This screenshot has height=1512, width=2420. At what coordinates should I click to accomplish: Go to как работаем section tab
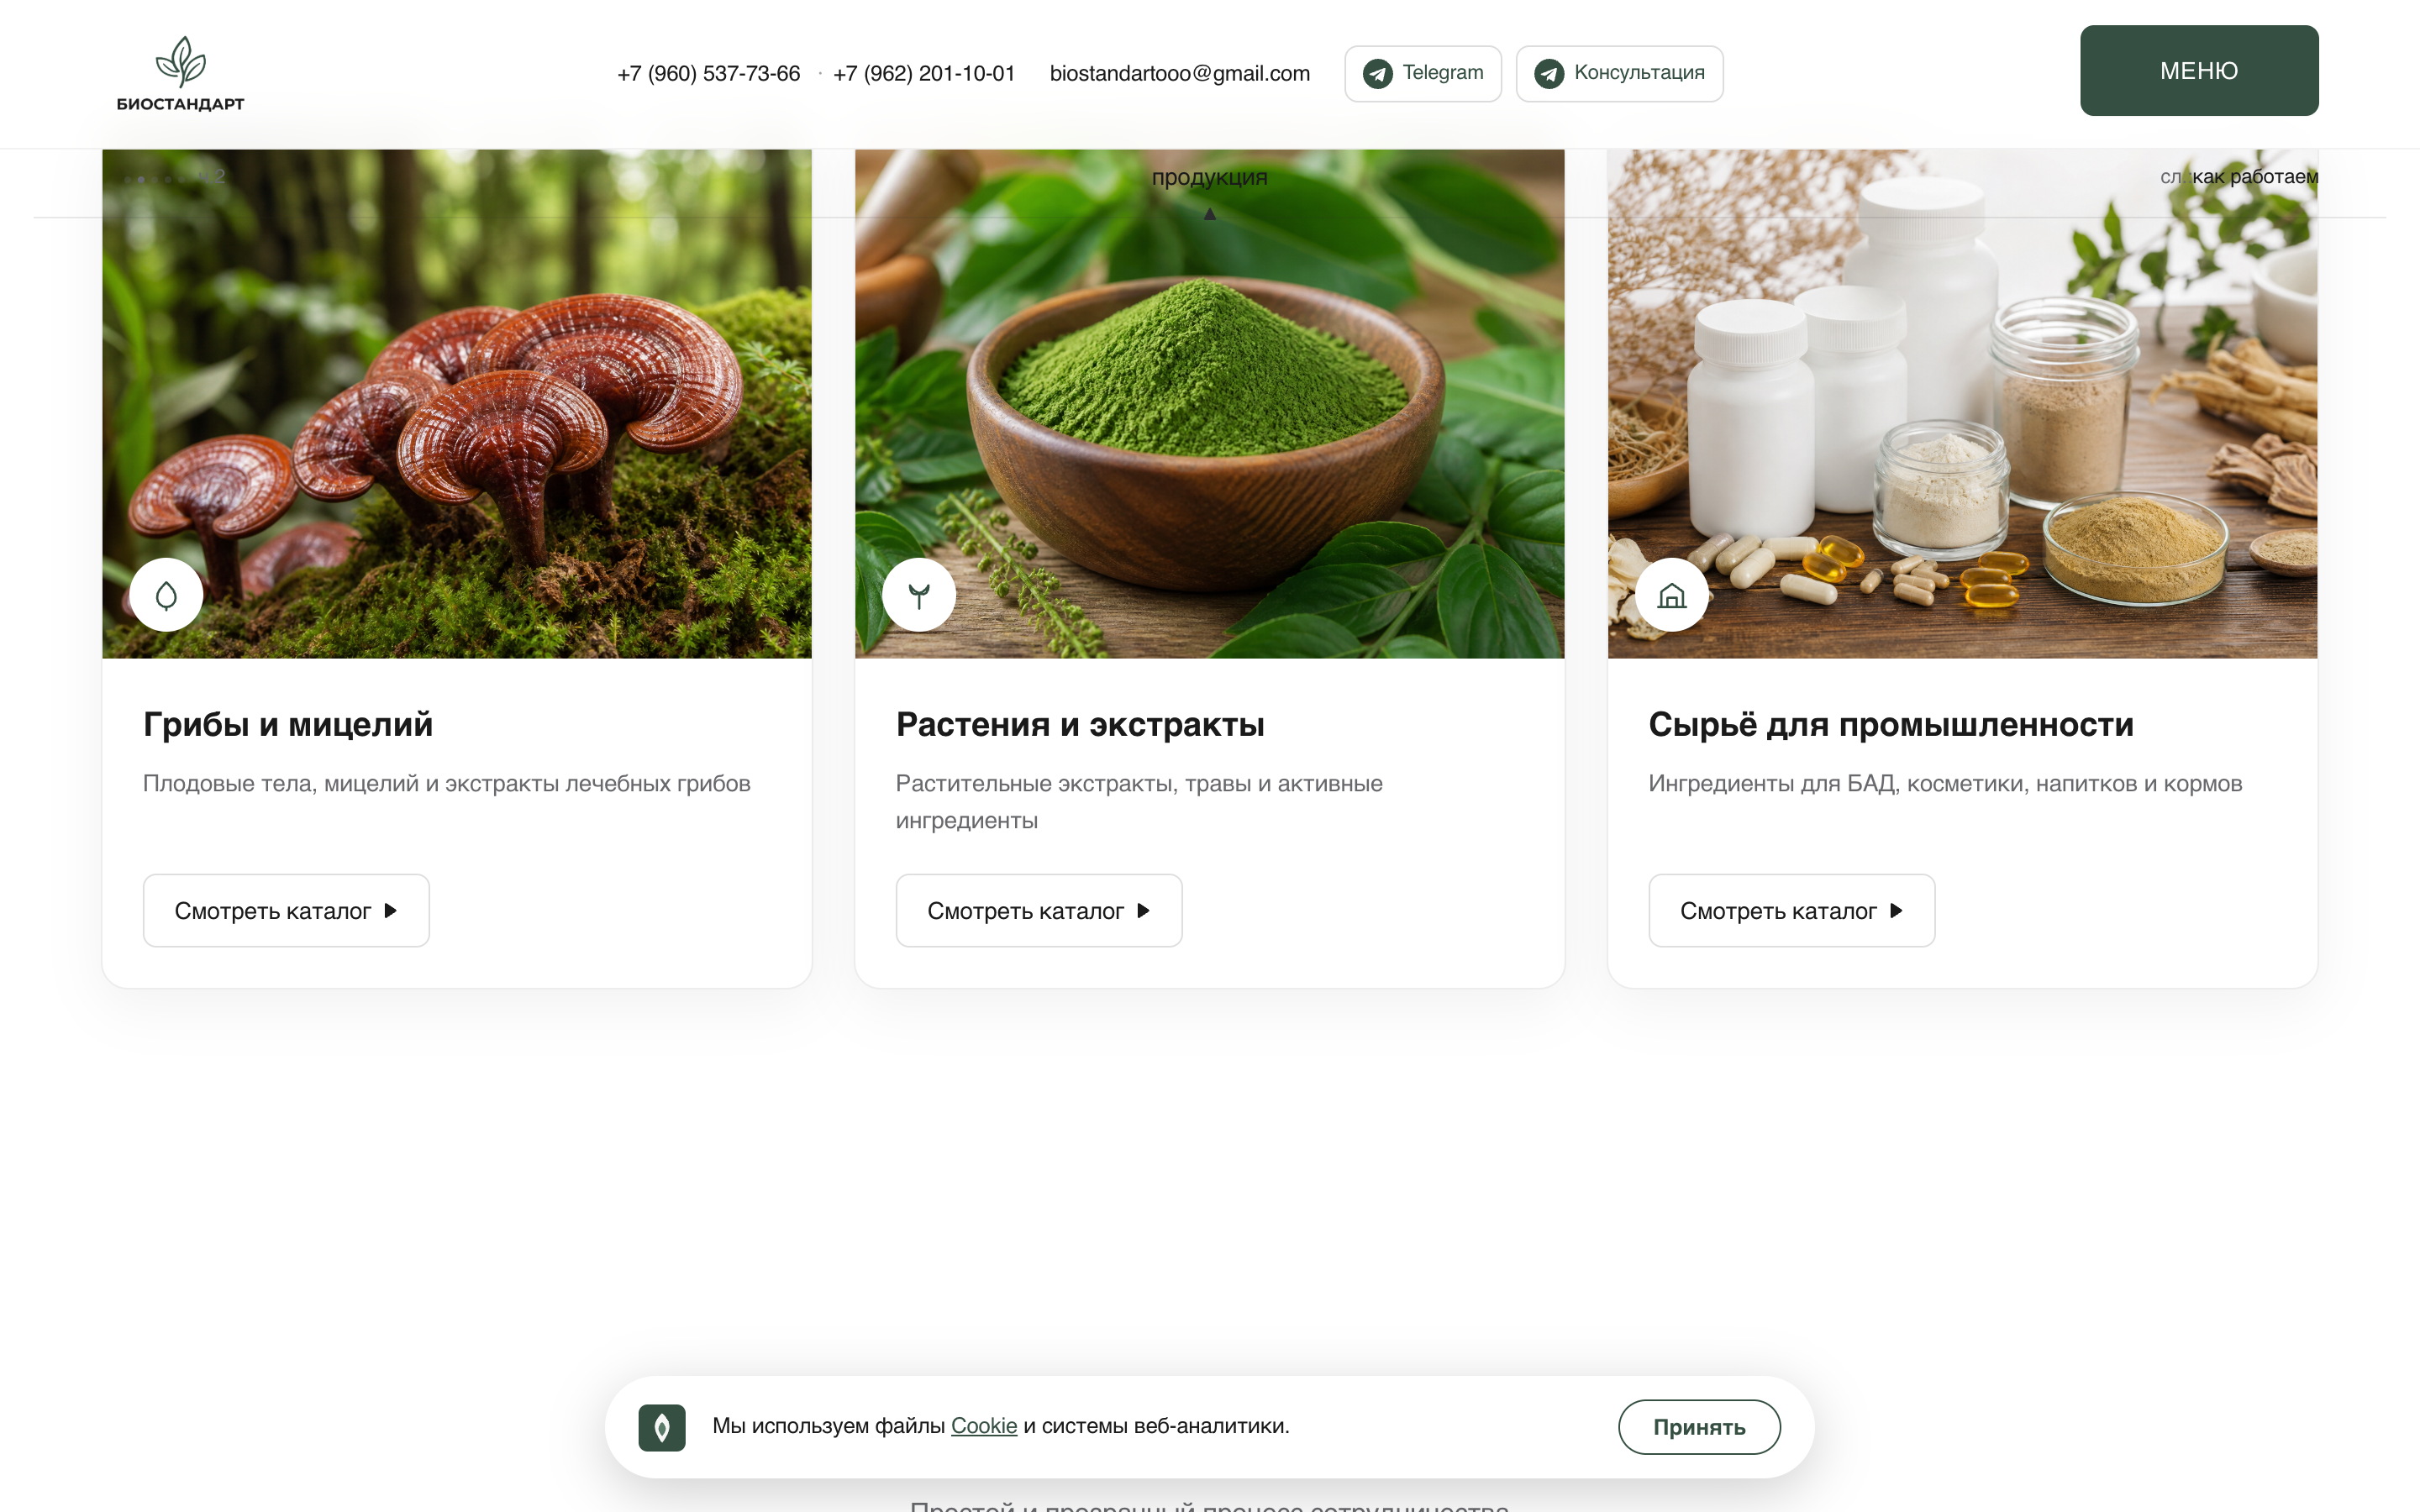coord(2254,177)
